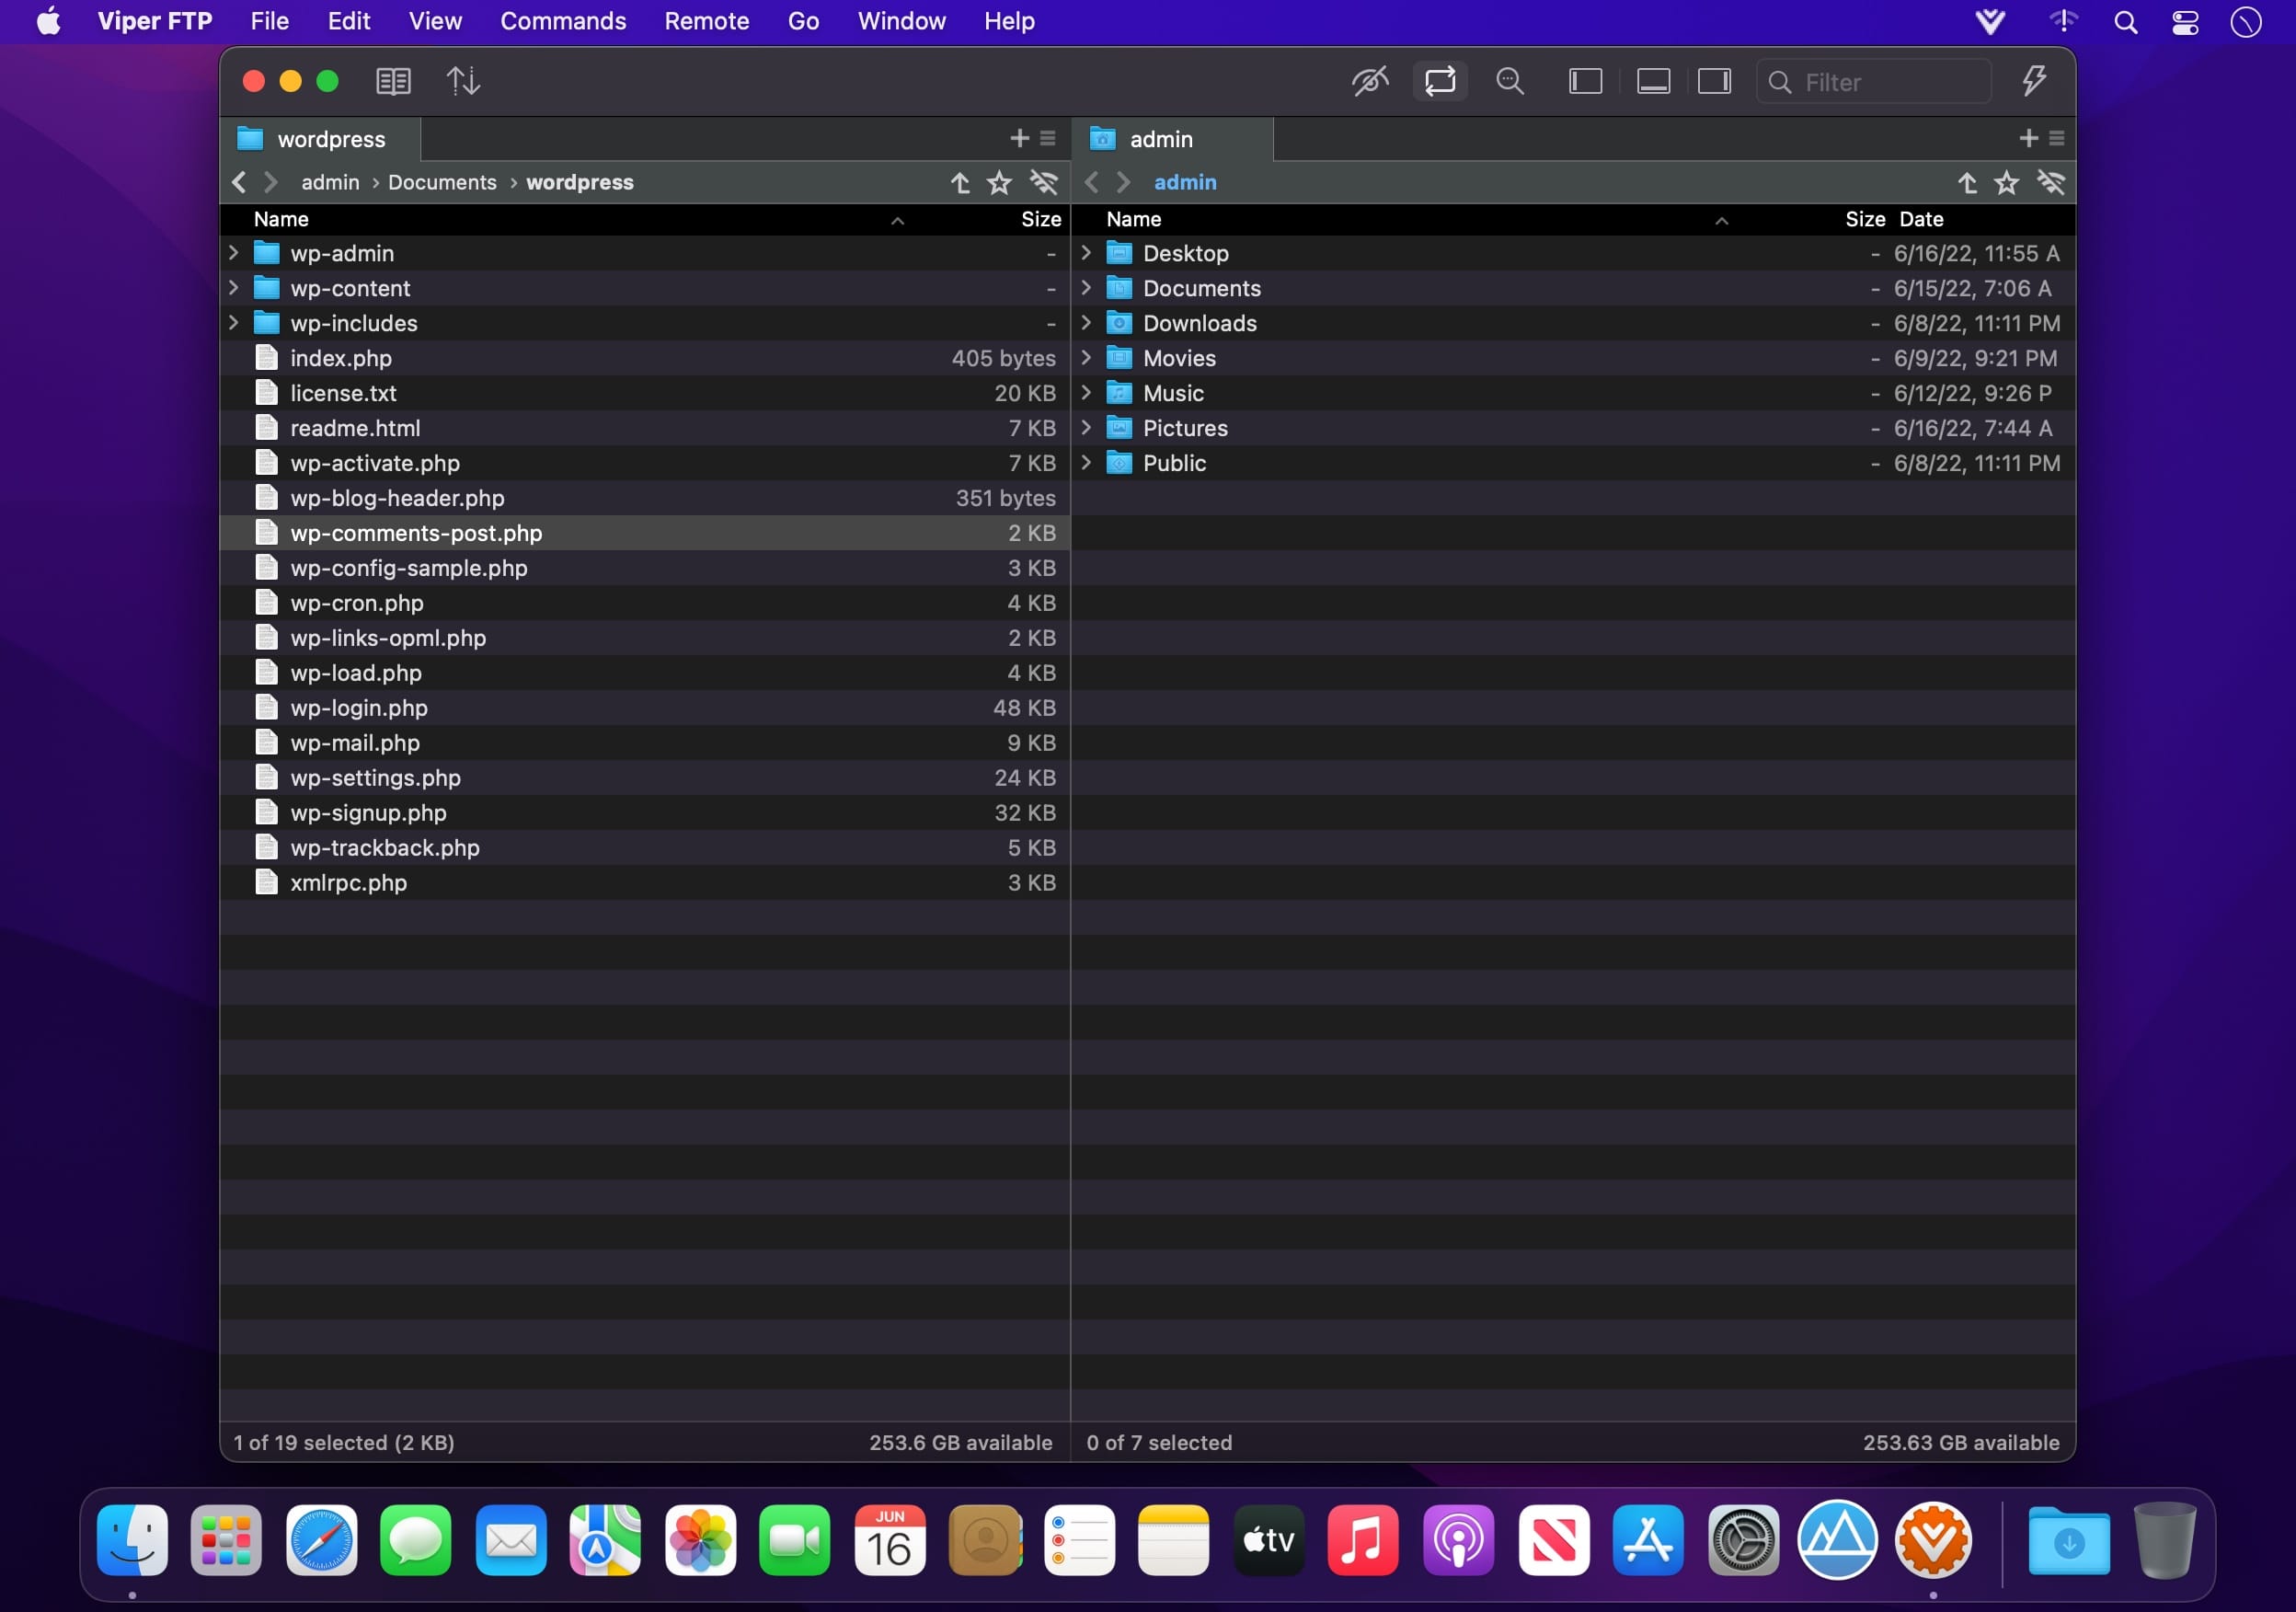This screenshot has width=2296, height=1612.
Task: Expand the wp-admin folder tree
Action: tap(233, 253)
